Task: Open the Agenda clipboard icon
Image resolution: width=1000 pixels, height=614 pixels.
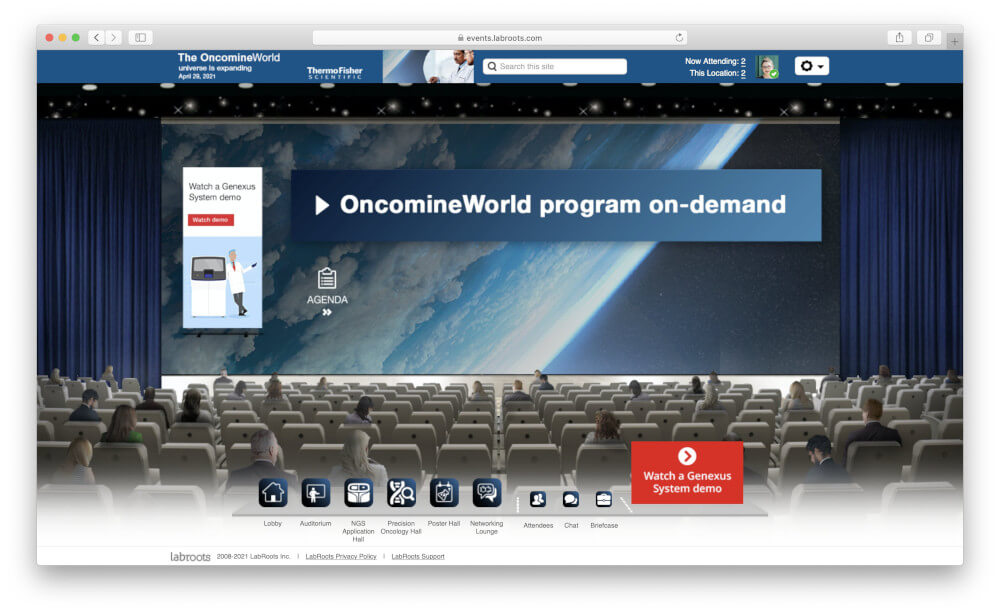Action: point(327,279)
